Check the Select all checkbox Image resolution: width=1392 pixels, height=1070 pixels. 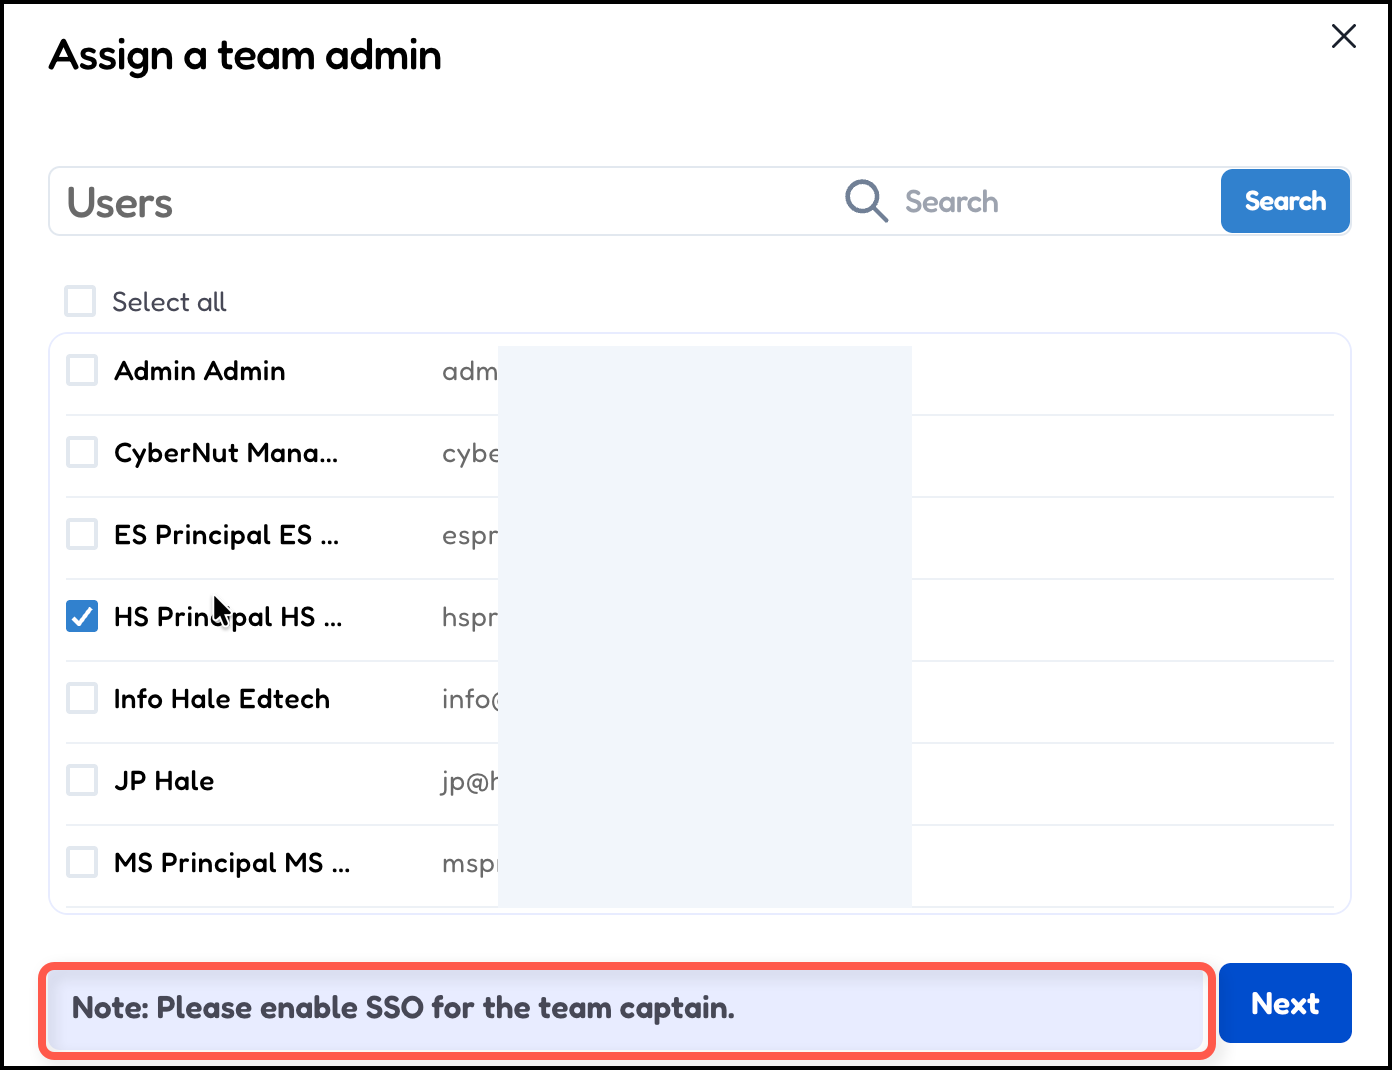click(80, 301)
